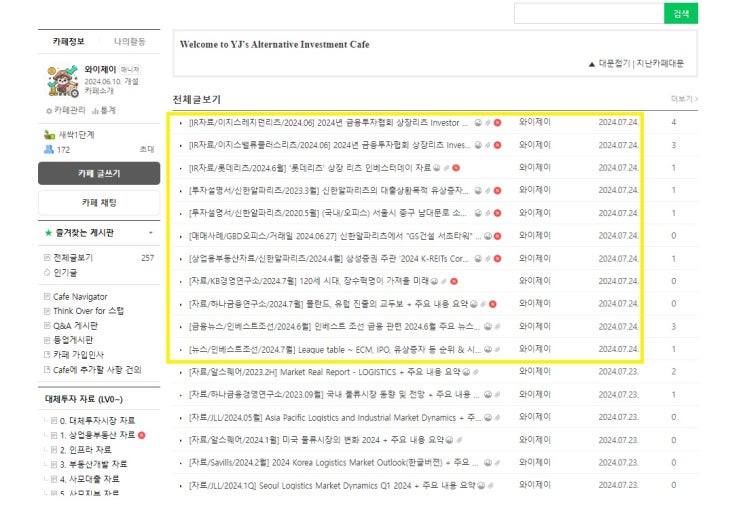Click the settings badge on the cafe profile image
743x526 pixels.
coord(74,93)
